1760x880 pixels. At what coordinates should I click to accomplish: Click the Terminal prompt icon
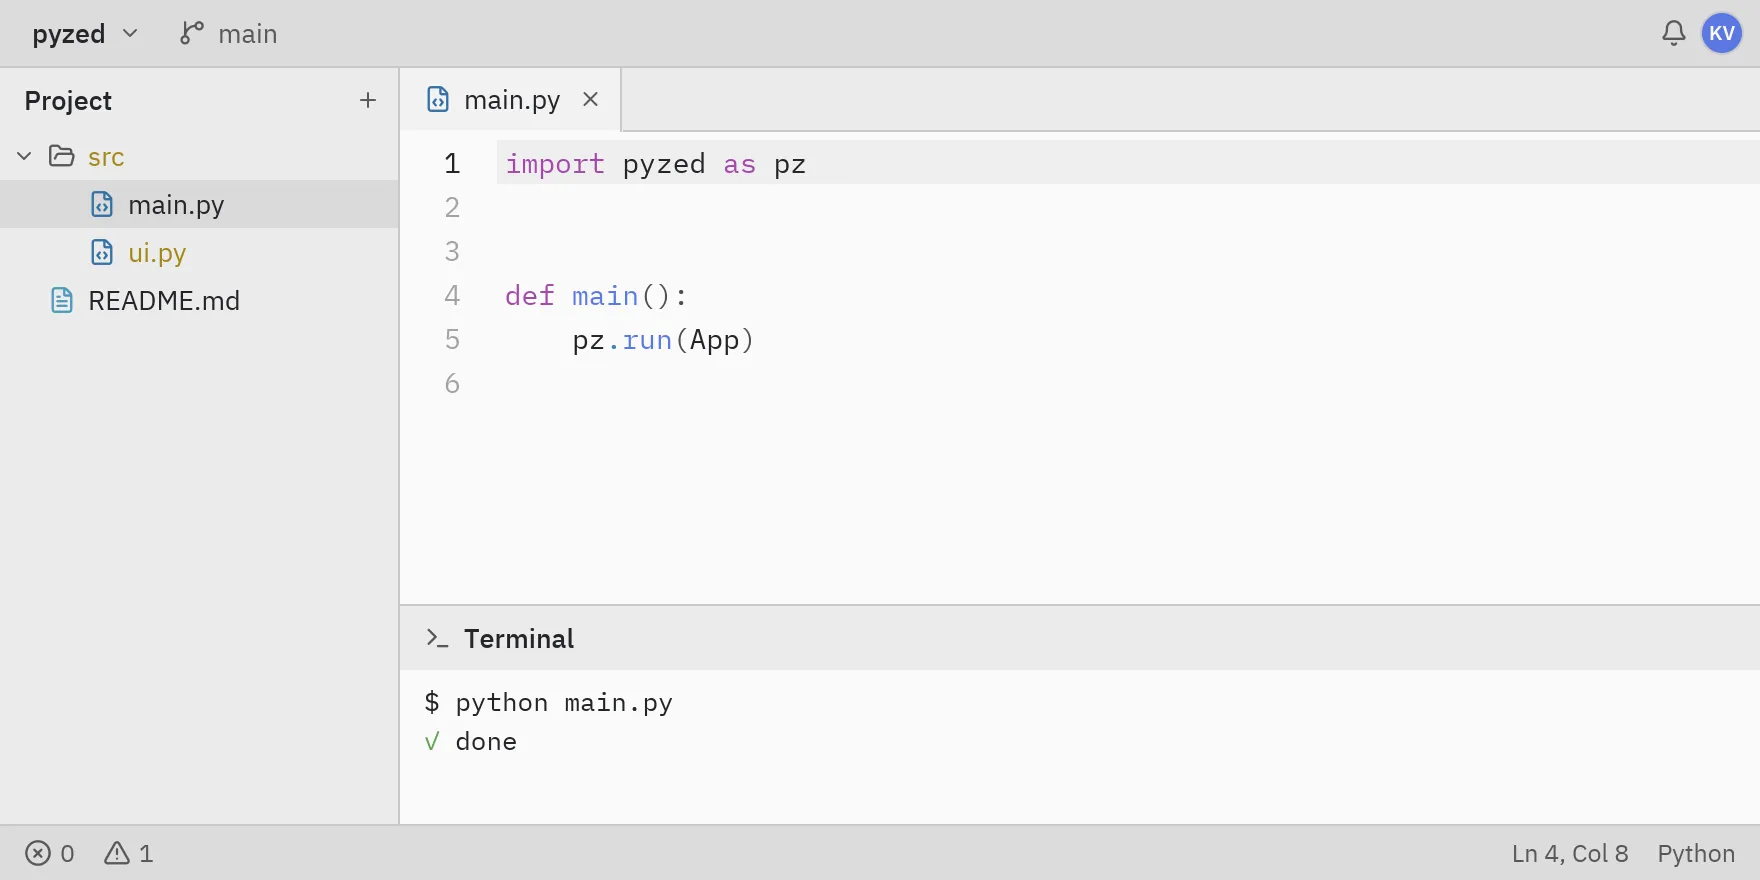click(437, 638)
